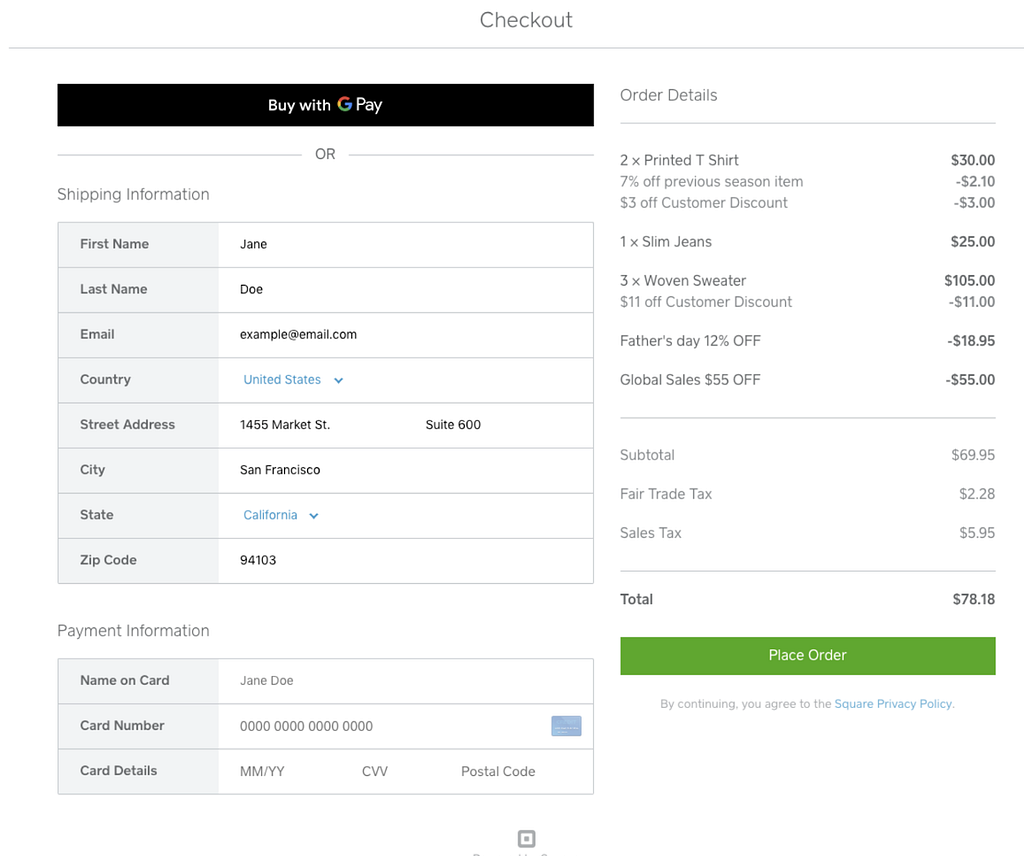Click the Zip Code field showing 94103
Image resolution: width=1024 pixels, height=856 pixels.
pos(406,560)
